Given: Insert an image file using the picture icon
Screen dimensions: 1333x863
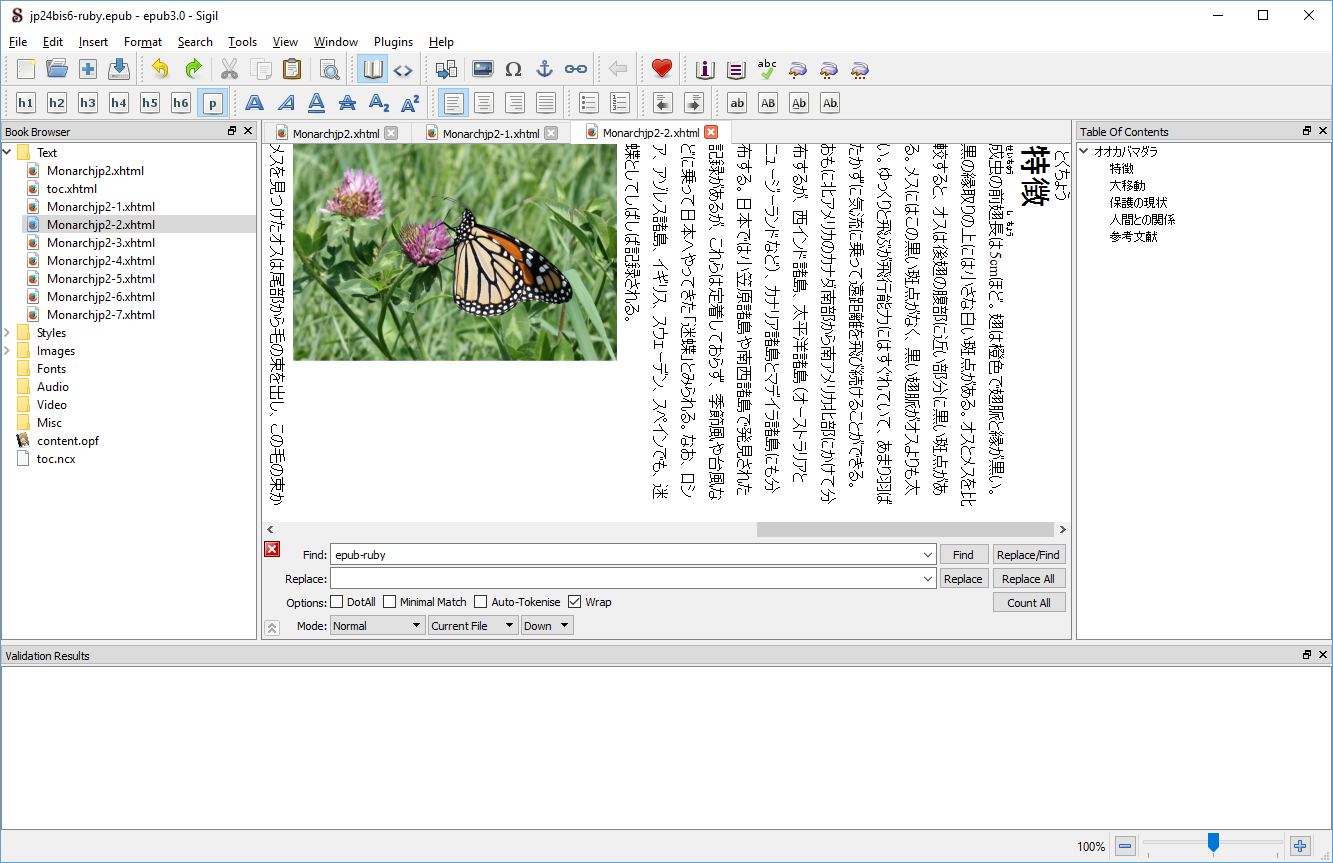Looking at the screenshot, I should pos(483,69).
